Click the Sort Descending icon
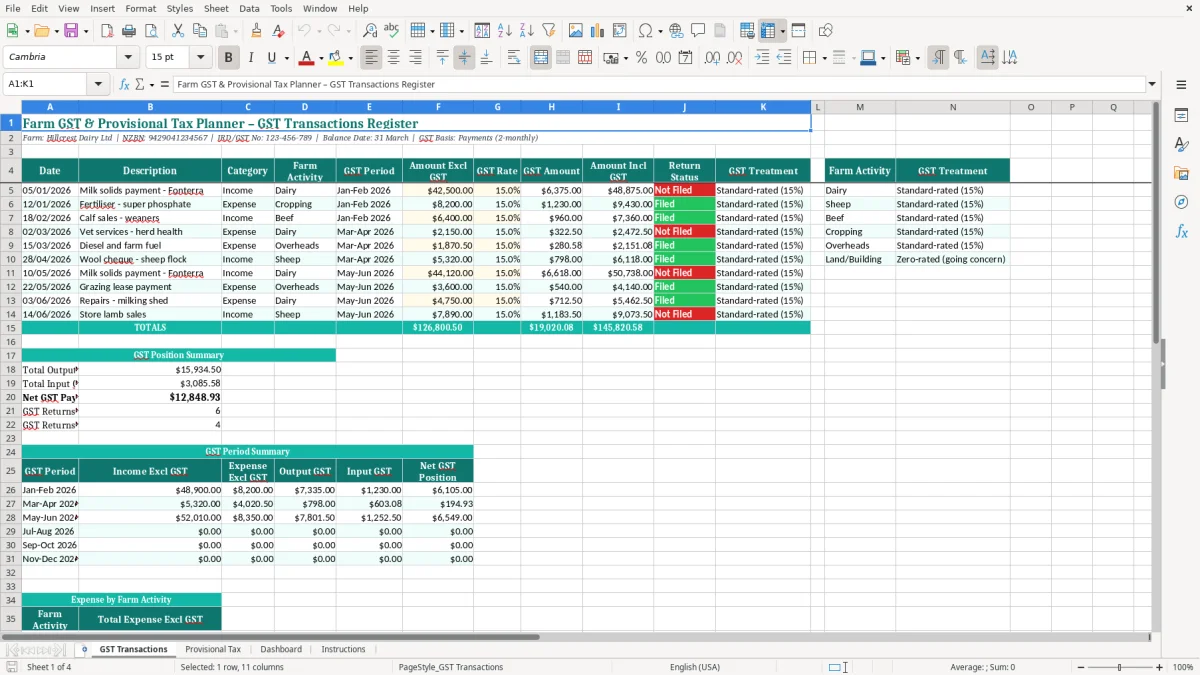Viewport: 1200px width, 675px height. (526, 31)
